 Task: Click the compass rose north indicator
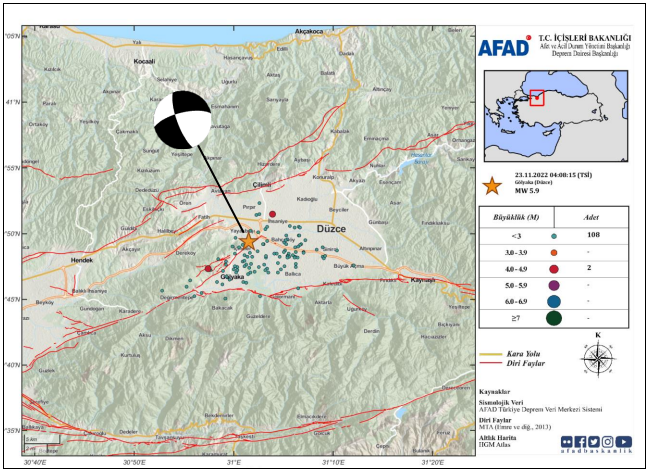click(597, 357)
